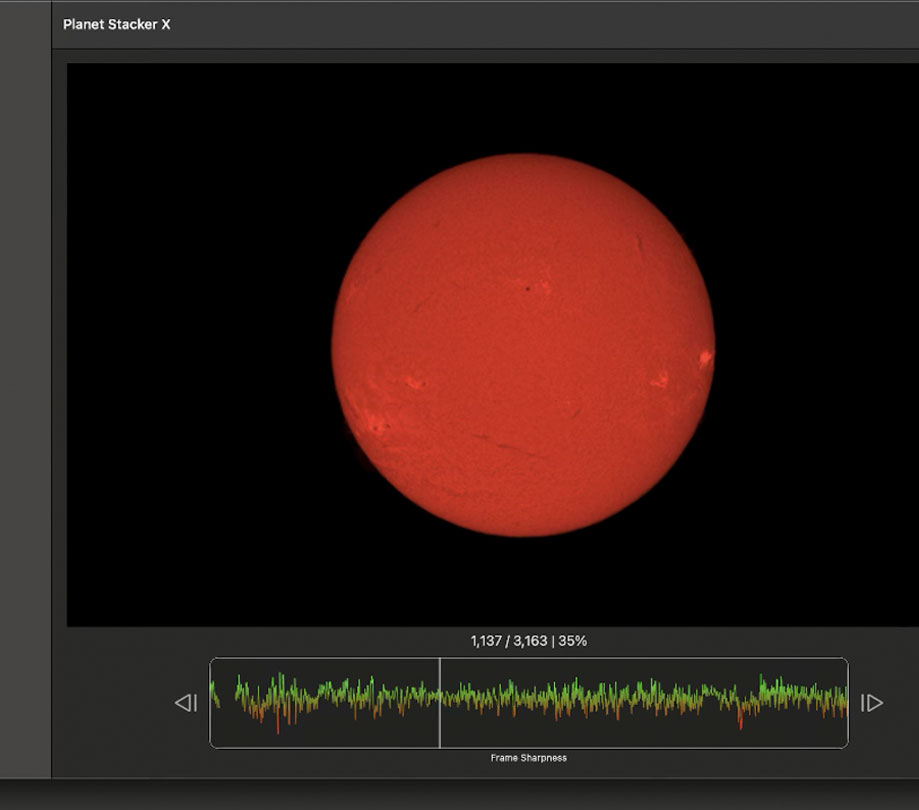
Task: Pick the short dark filament at sun's upper right
Action: [640, 245]
